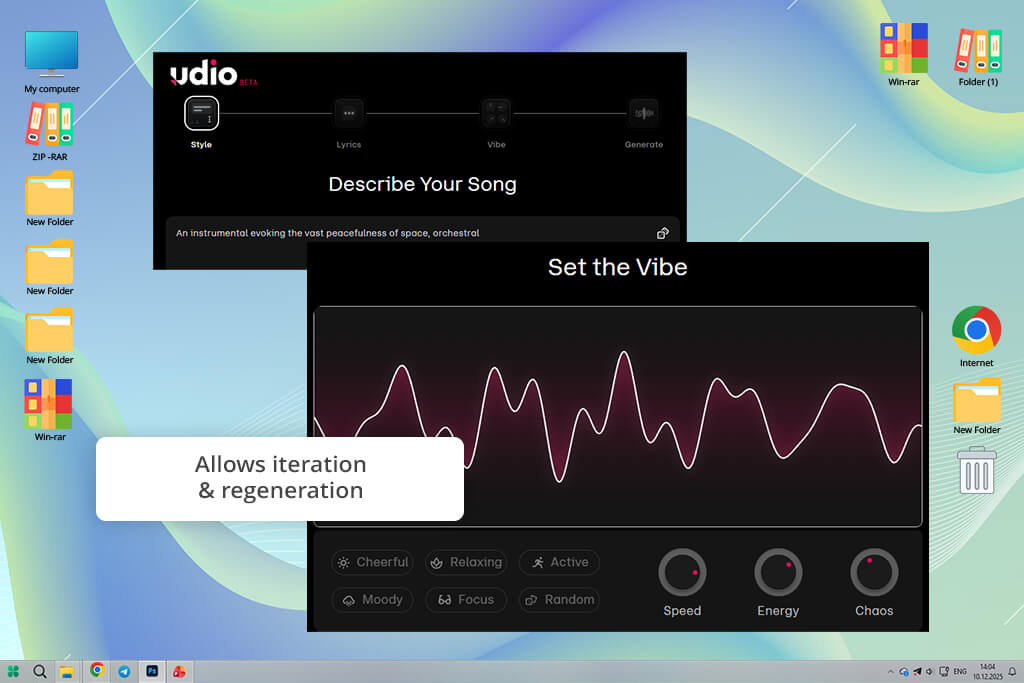Open the taskbar clock and date
Screen dimensions: 1024x683
pyautogui.click(x=987, y=671)
